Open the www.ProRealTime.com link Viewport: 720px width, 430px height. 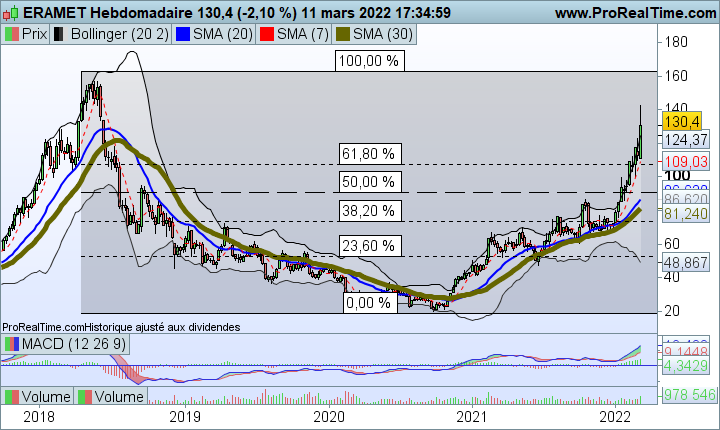pos(636,13)
